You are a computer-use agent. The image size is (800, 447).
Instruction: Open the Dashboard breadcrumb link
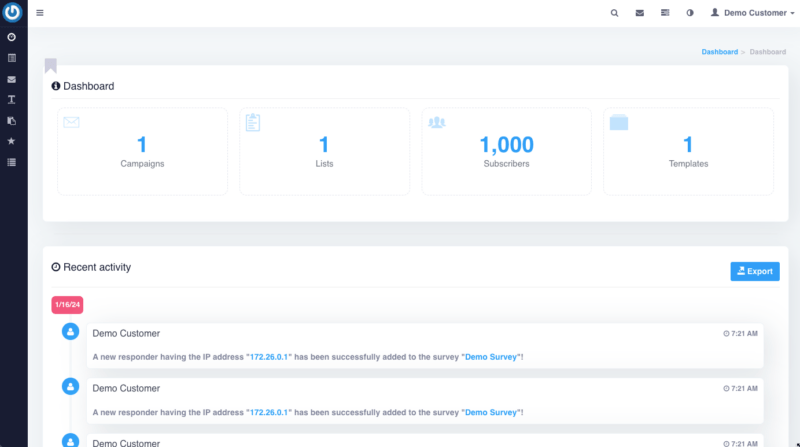[719, 51]
